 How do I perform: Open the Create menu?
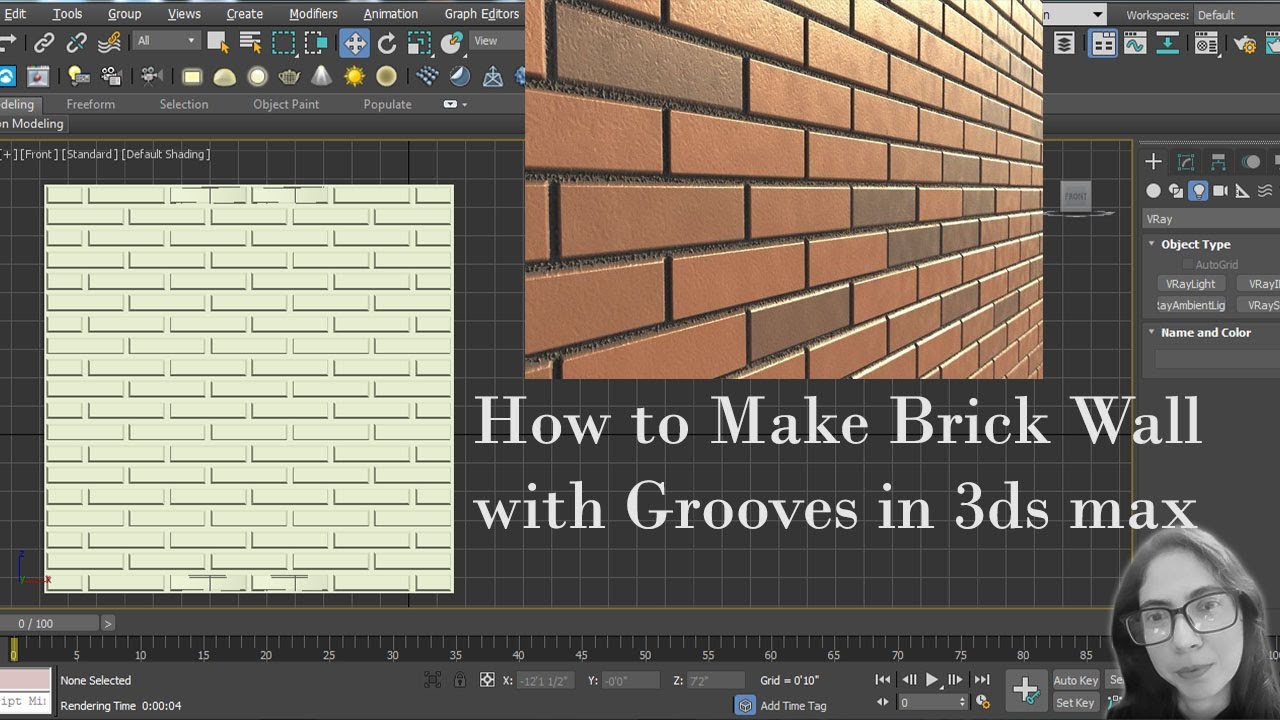pyautogui.click(x=244, y=14)
